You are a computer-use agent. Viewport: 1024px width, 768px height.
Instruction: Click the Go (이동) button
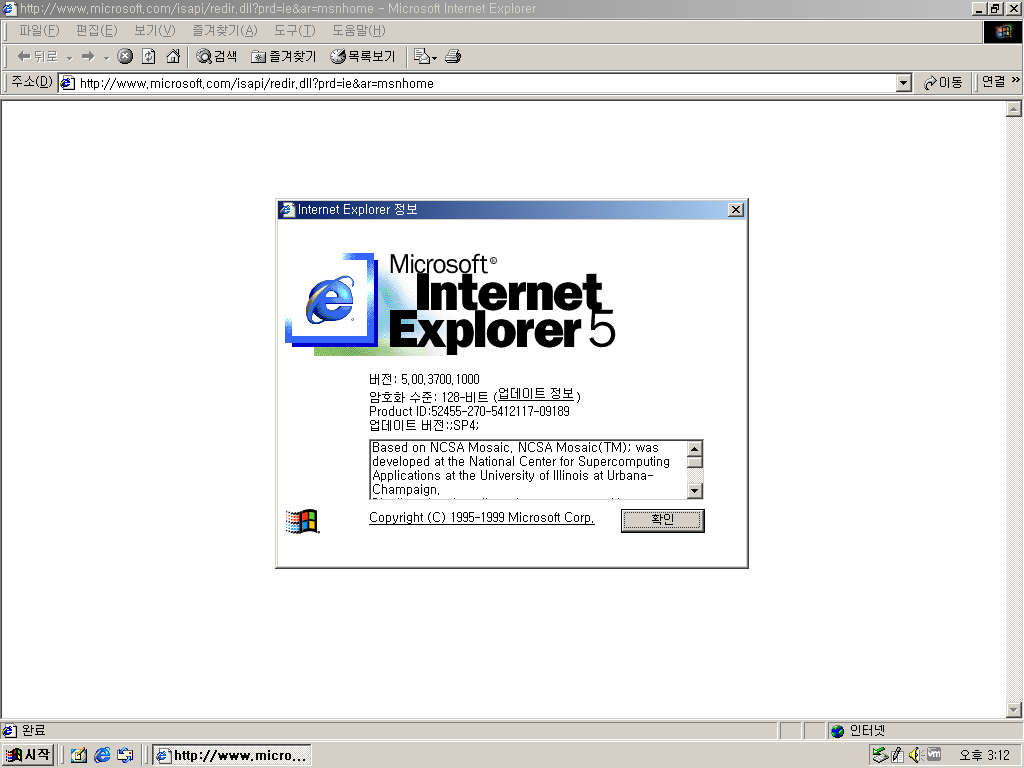pyautogui.click(x=943, y=83)
